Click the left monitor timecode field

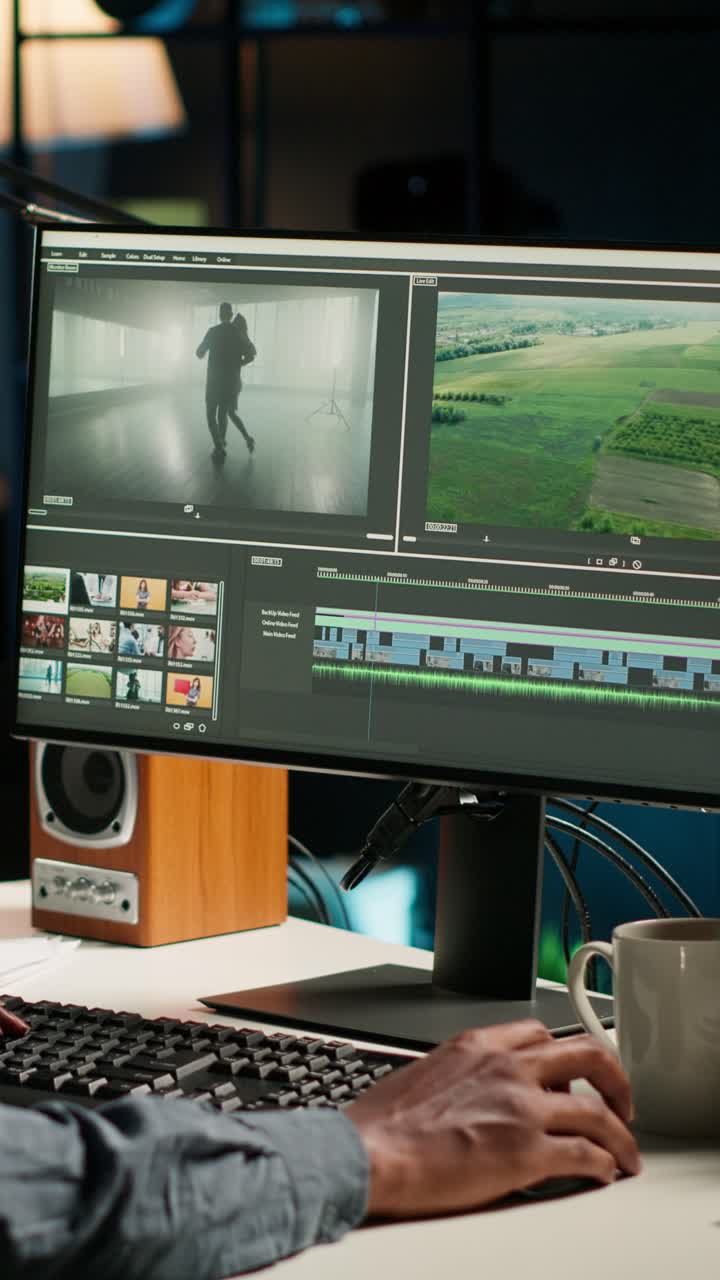[x=58, y=500]
